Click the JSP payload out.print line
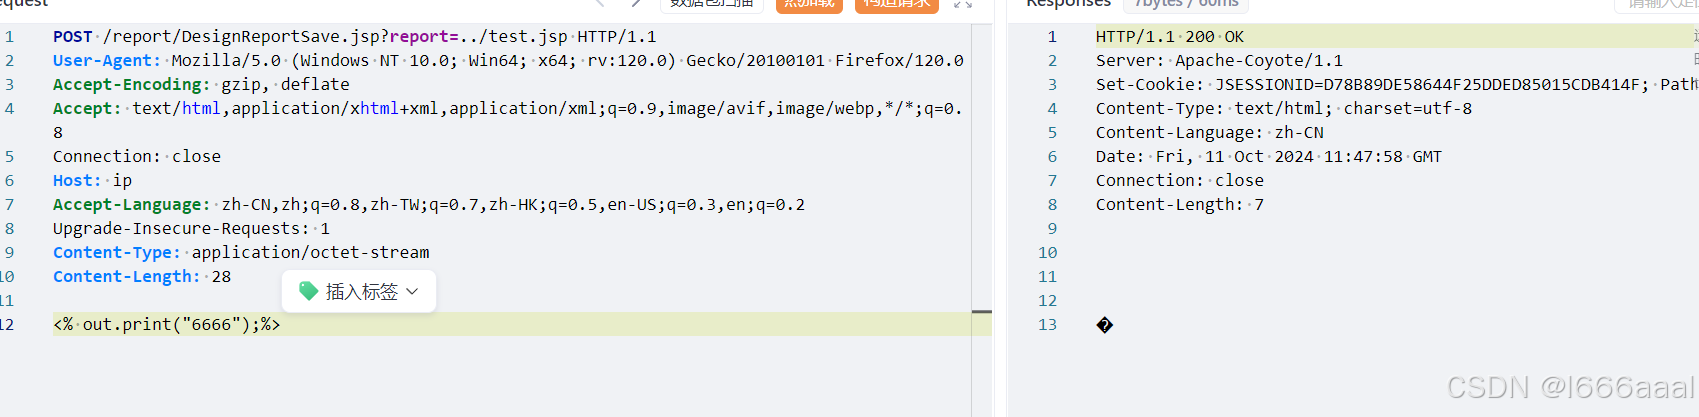 pyautogui.click(x=167, y=325)
